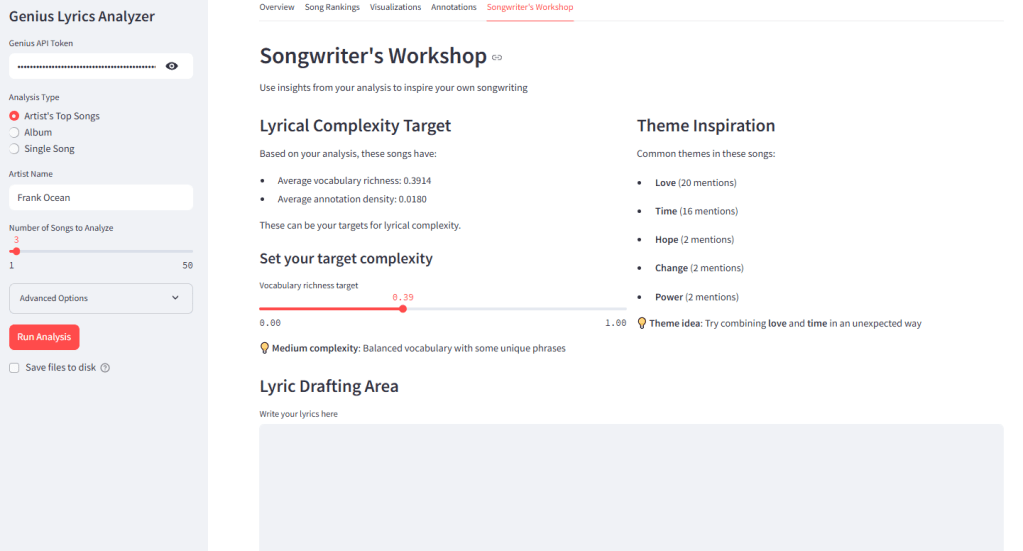Click the help icon next to Save files
1023x551 pixels.
pyautogui.click(x=105, y=368)
